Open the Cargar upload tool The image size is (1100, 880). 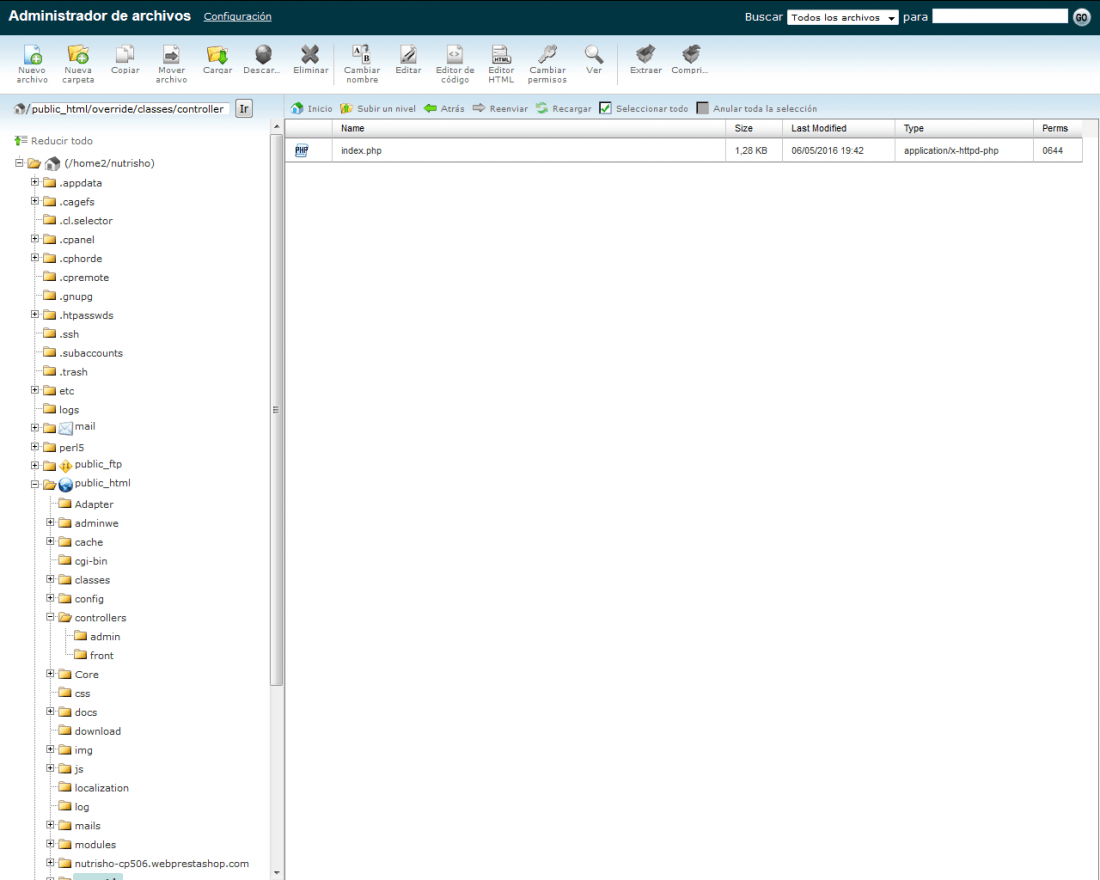point(217,60)
